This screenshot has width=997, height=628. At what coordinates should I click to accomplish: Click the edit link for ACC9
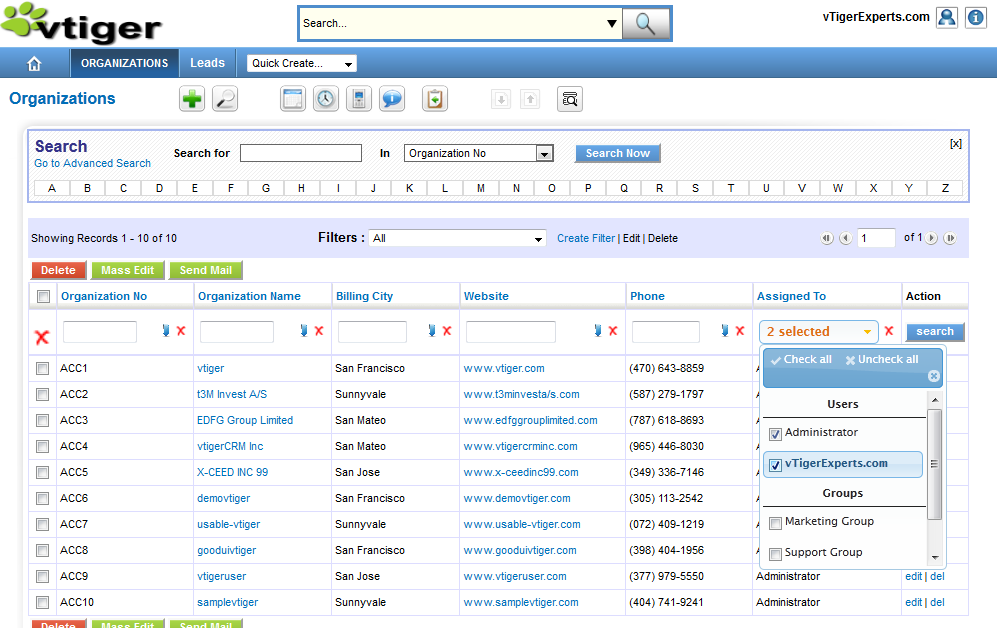(x=914, y=577)
